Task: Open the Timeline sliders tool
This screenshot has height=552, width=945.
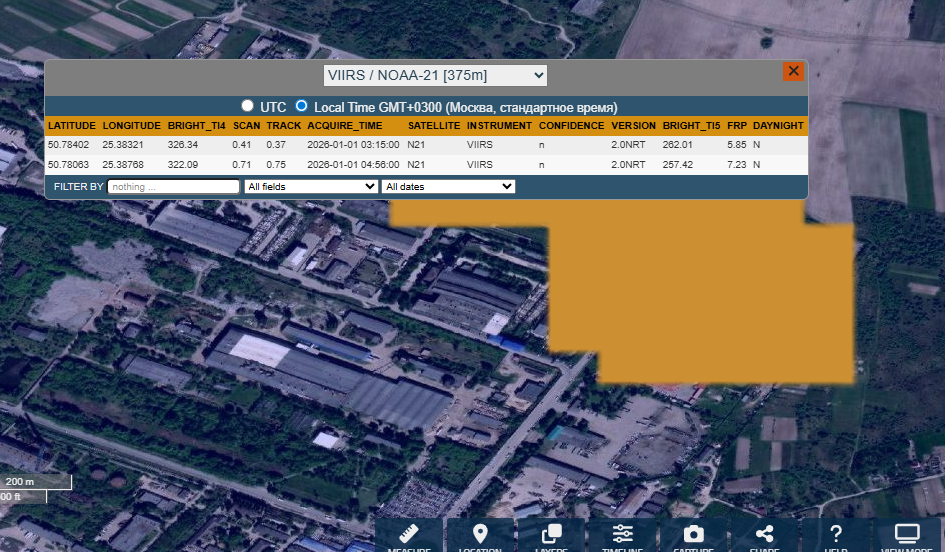Action: [622, 536]
